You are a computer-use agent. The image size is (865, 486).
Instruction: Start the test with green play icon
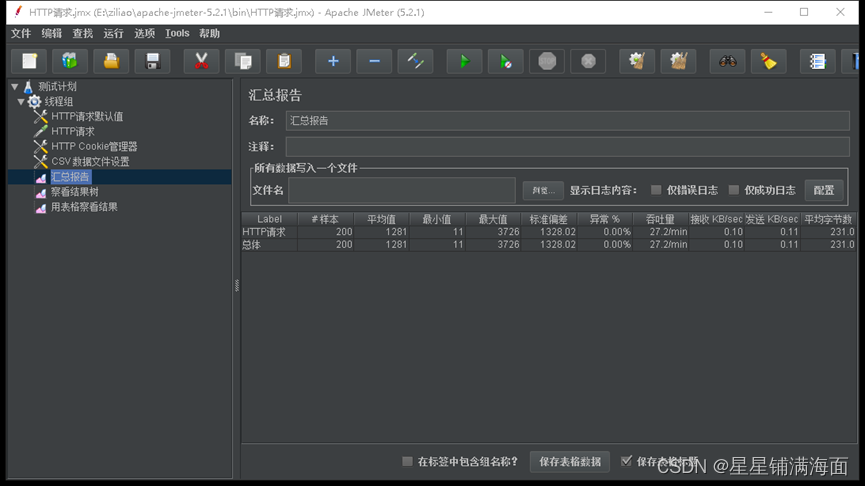(464, 61)
